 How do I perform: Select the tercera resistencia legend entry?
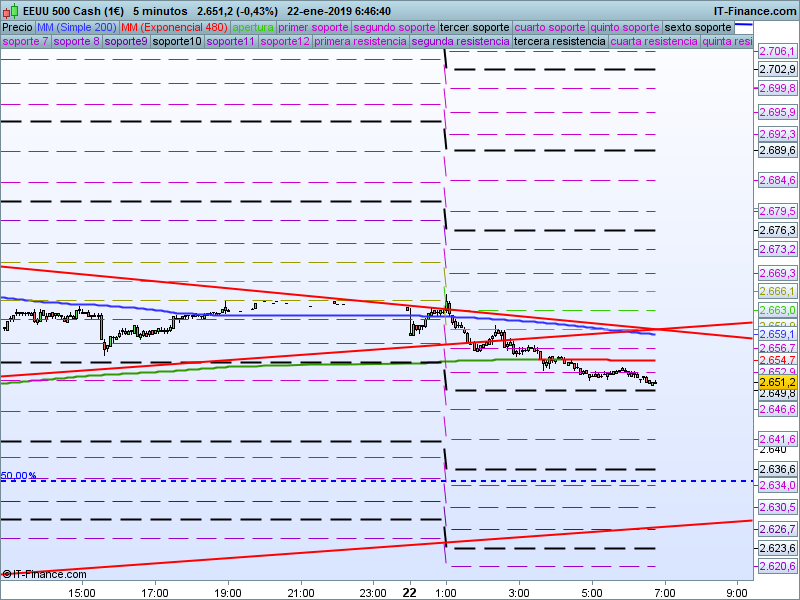(x=558, y=42)
